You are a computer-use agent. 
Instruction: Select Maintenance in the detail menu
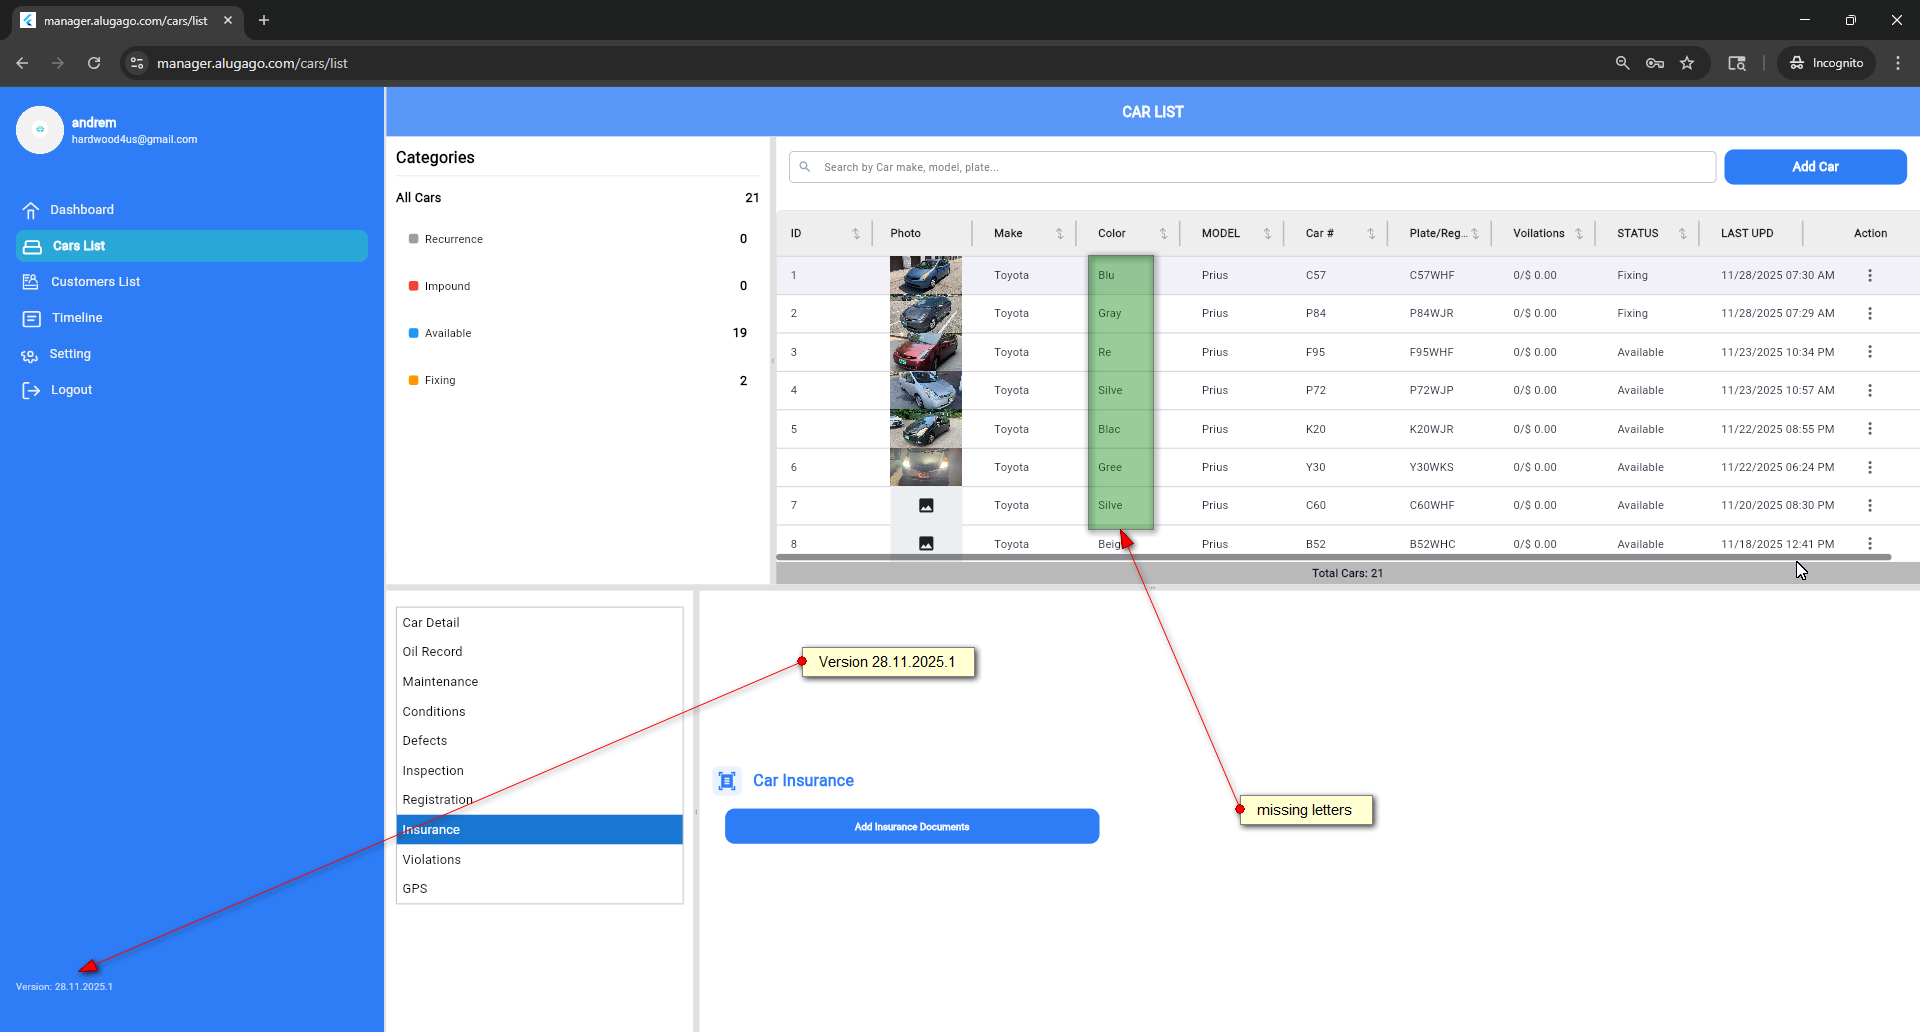pyautogui.click(x=440, y=682)
